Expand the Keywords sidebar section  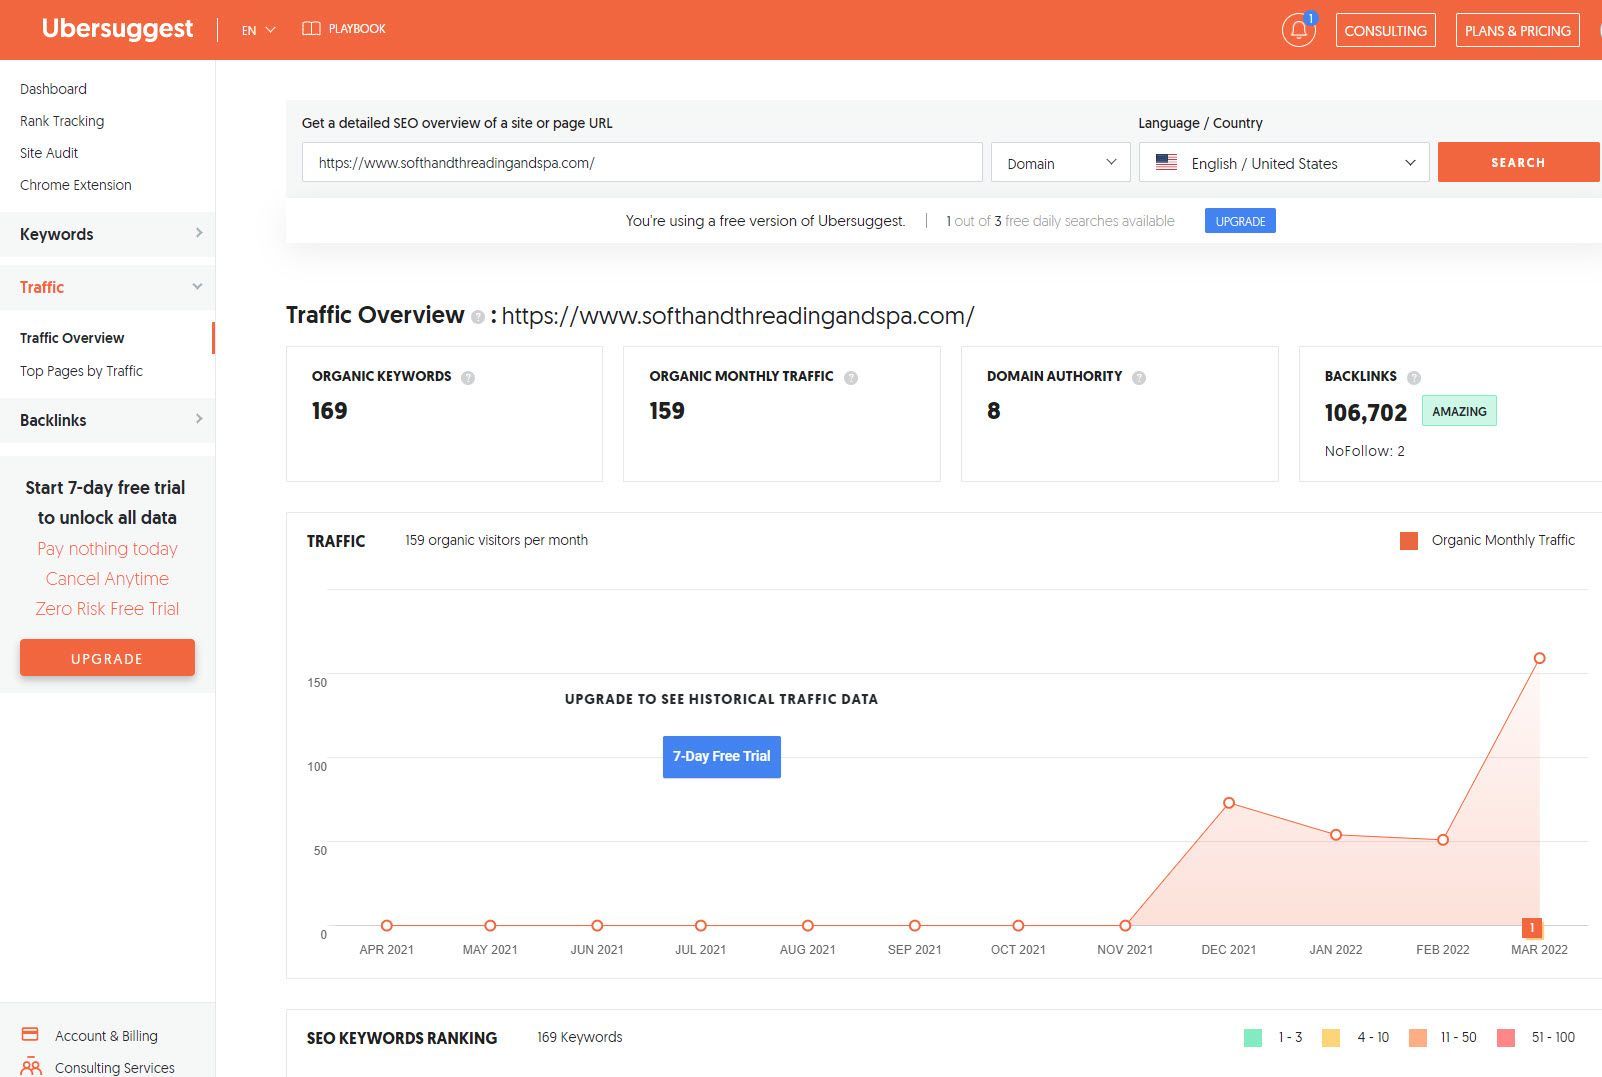click(107, 234)
